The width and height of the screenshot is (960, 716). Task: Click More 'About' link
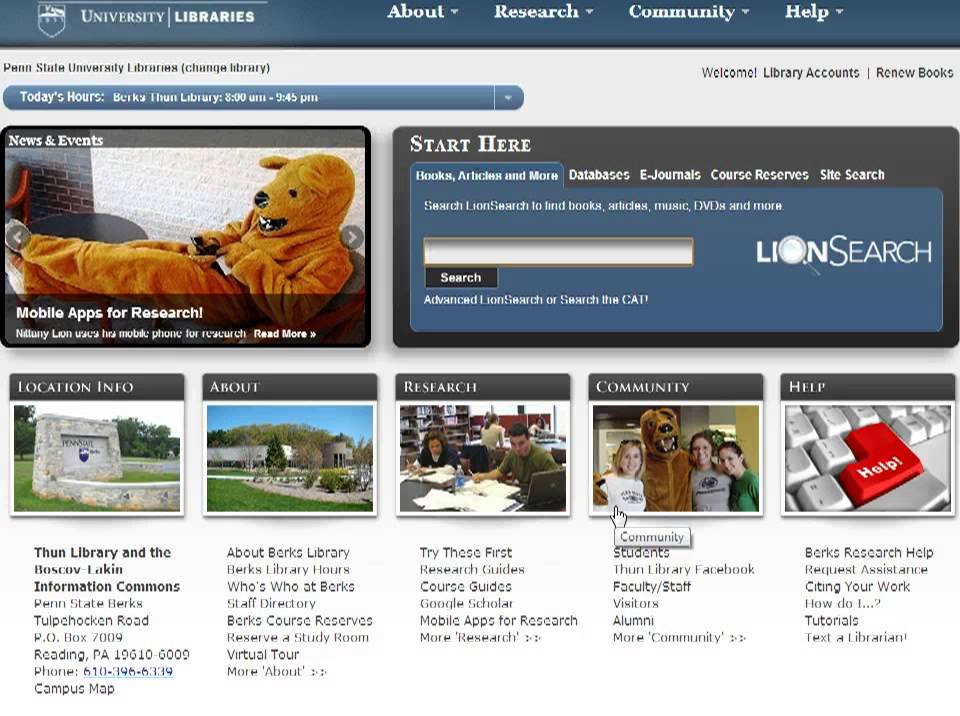pos(277,671)
